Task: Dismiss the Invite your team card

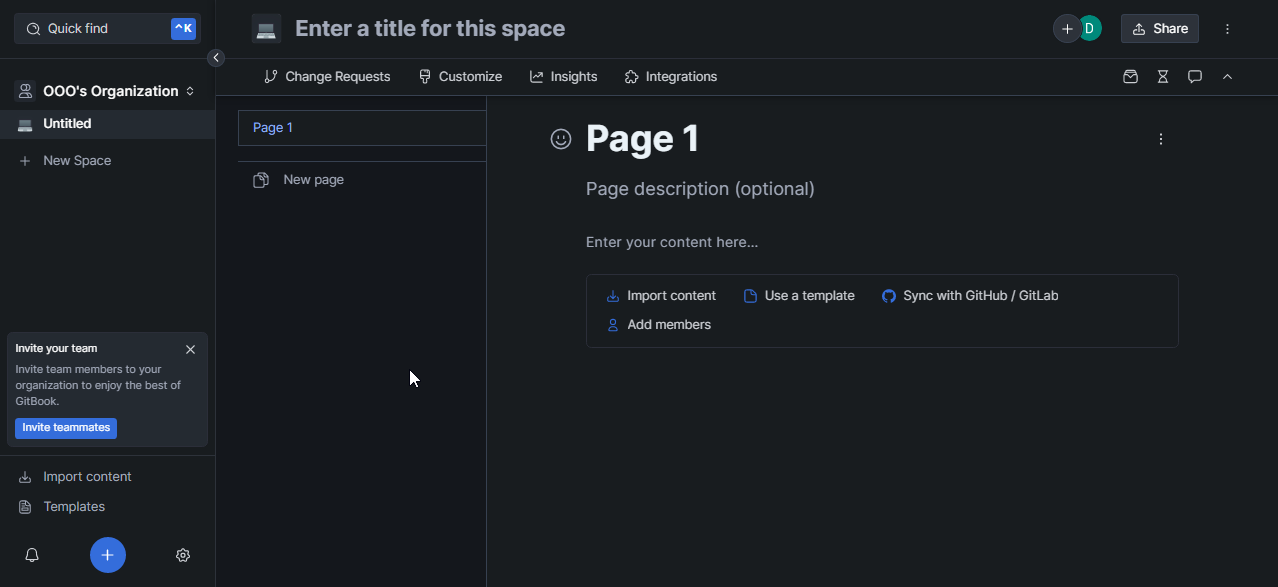Action: 190,349
